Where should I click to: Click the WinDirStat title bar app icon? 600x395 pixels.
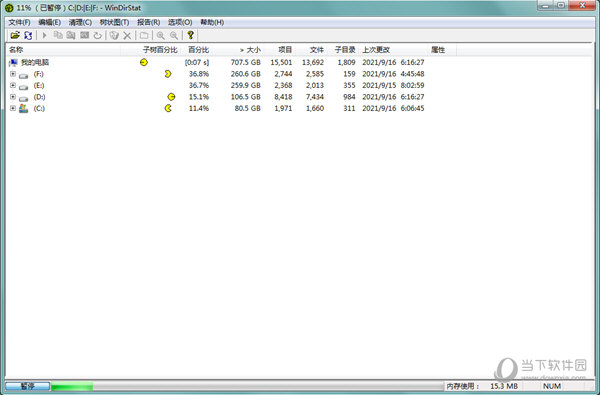click(9, 8)
